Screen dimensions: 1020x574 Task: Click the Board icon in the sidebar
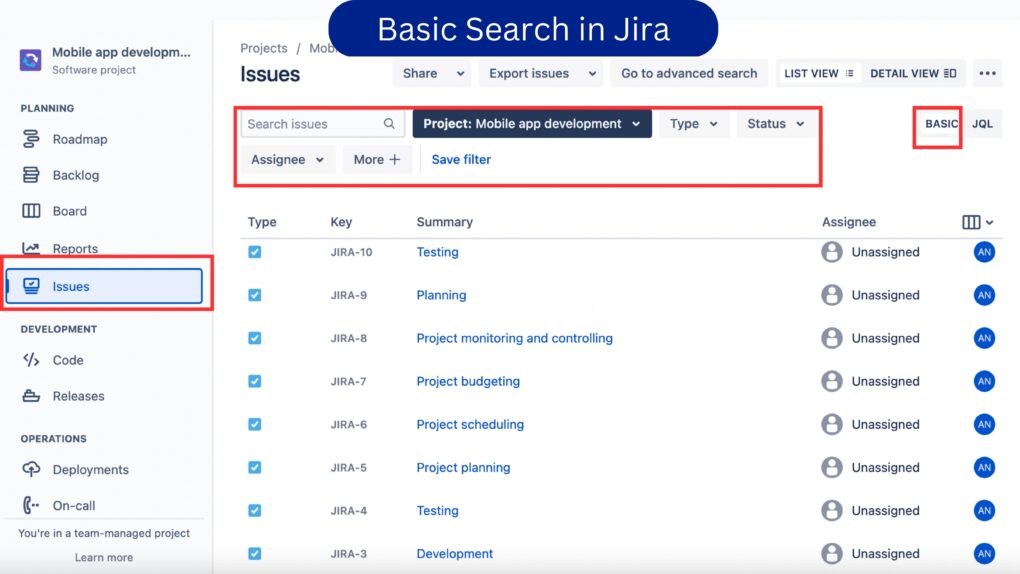[x=31, y=211]
